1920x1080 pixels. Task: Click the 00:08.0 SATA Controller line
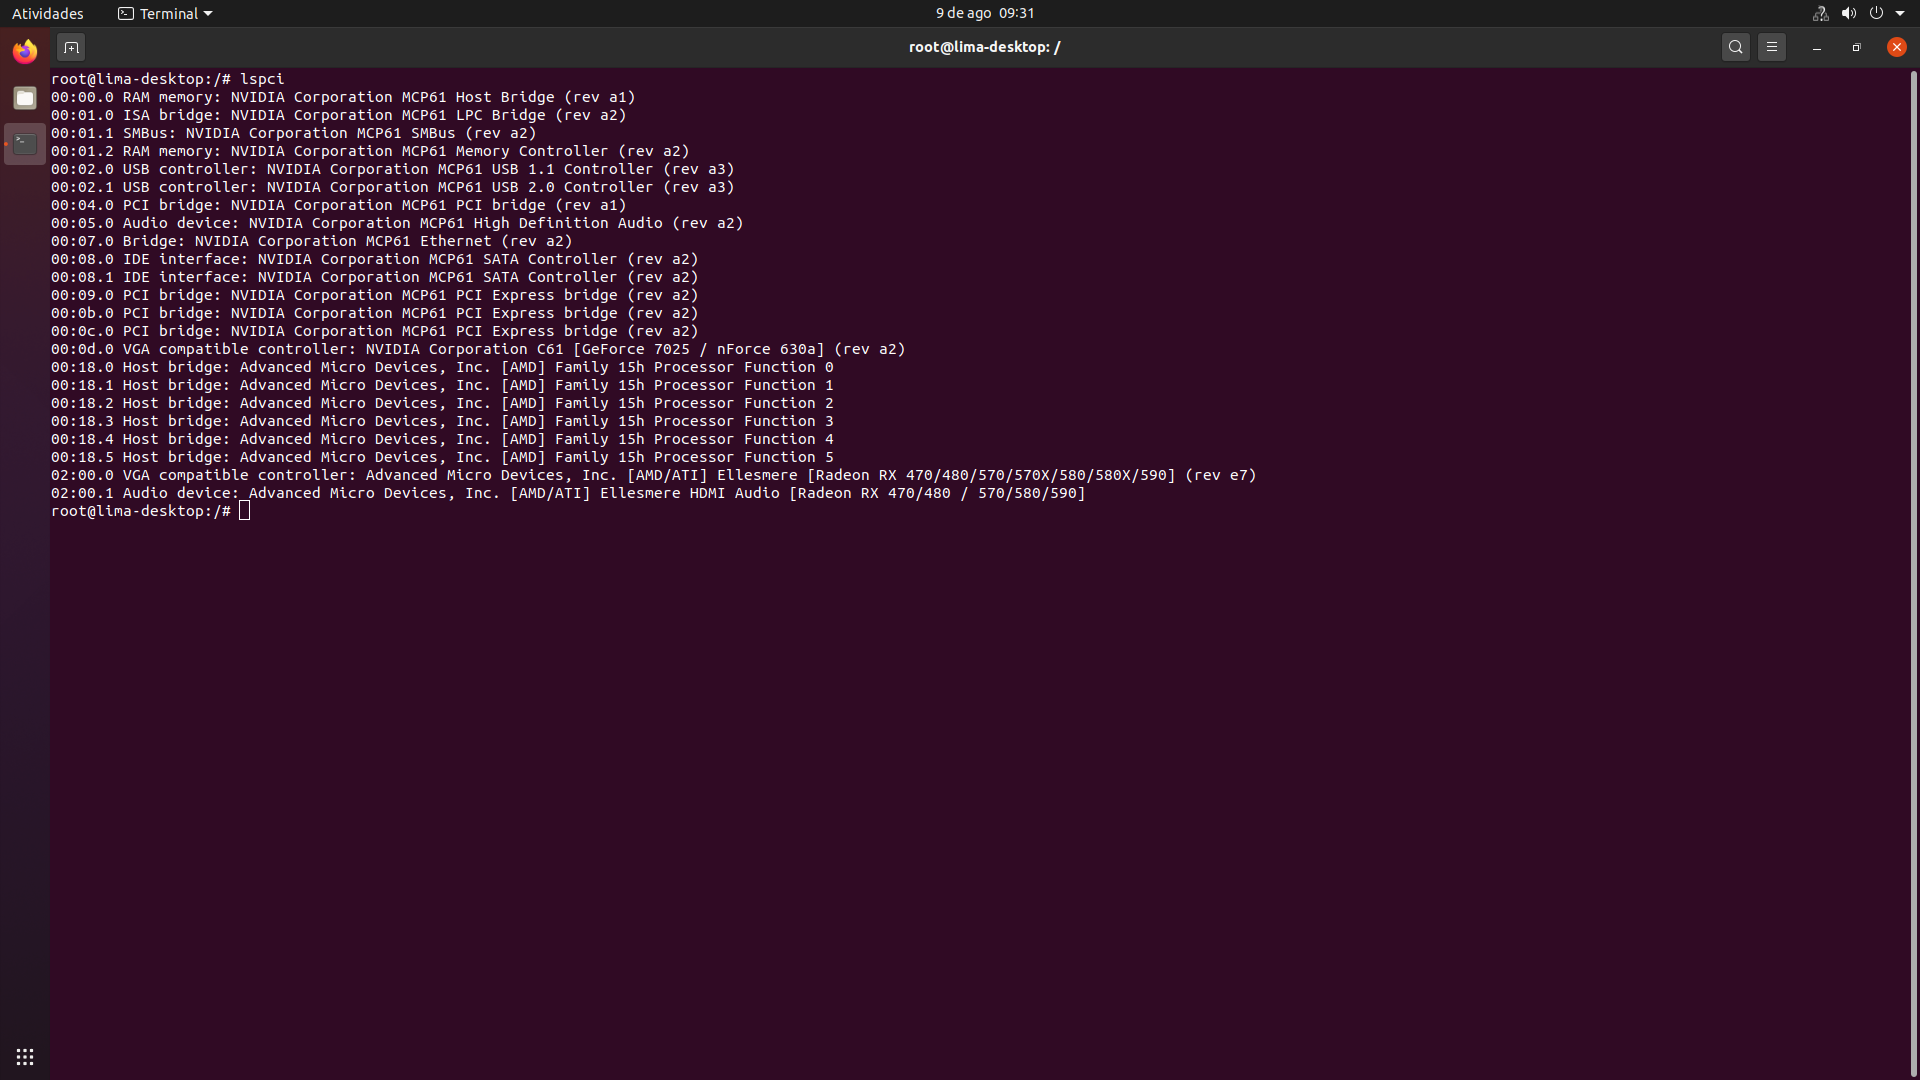(x=375, y=259)
